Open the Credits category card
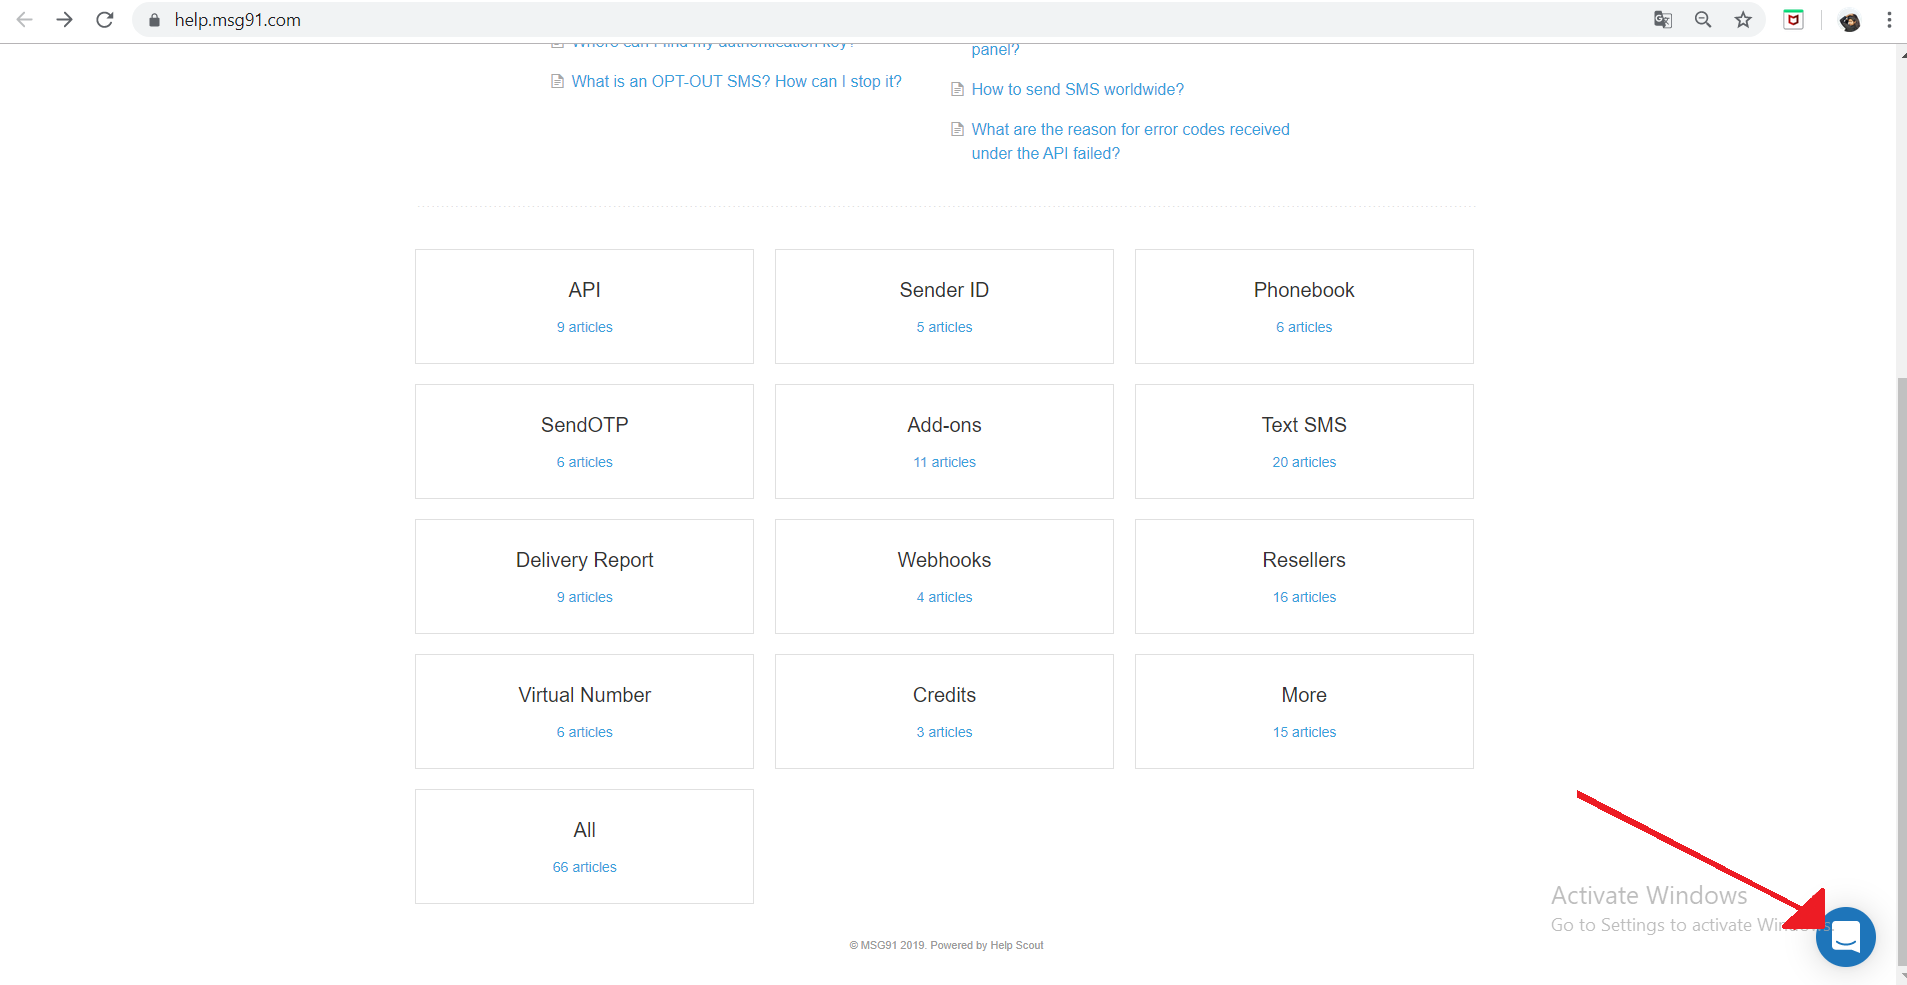This screenshot has height=985, width=1907. [x=944, y=711]
